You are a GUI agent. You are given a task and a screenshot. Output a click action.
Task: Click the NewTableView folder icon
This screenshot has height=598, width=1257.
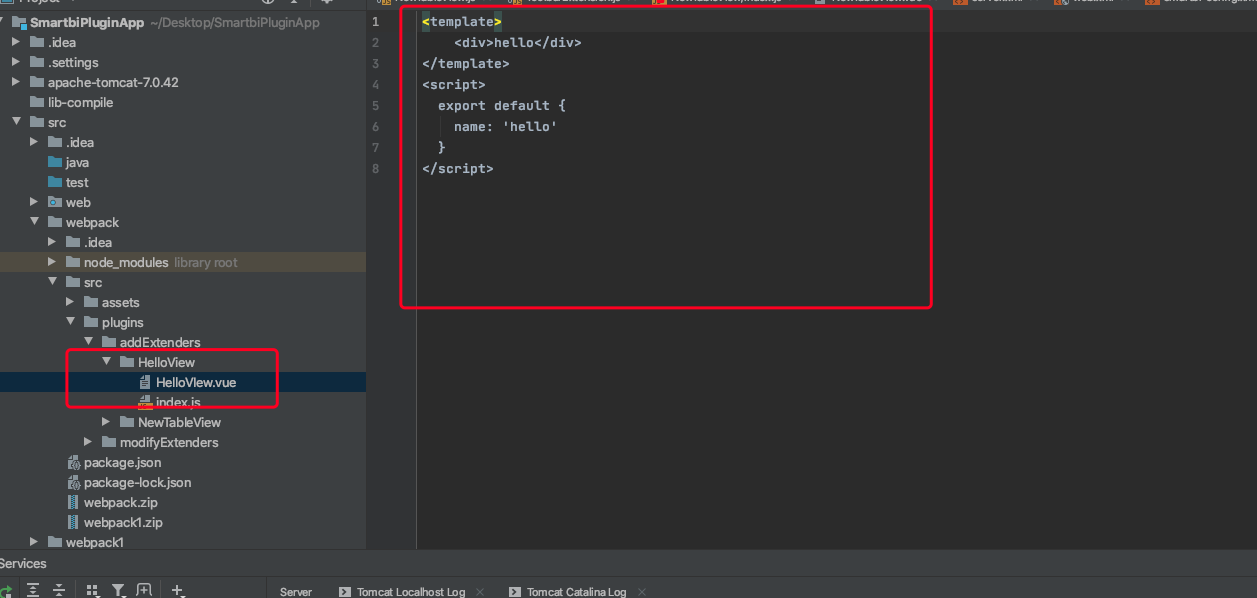click(x=127, y=422)
